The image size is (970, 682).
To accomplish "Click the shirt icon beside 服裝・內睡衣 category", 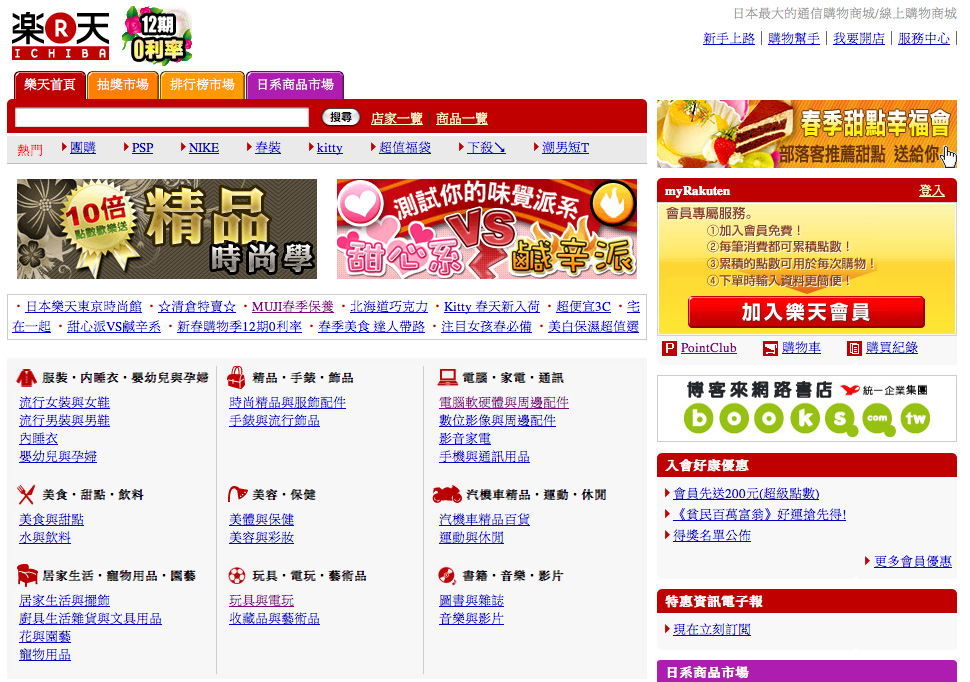I will pos(25,378).
